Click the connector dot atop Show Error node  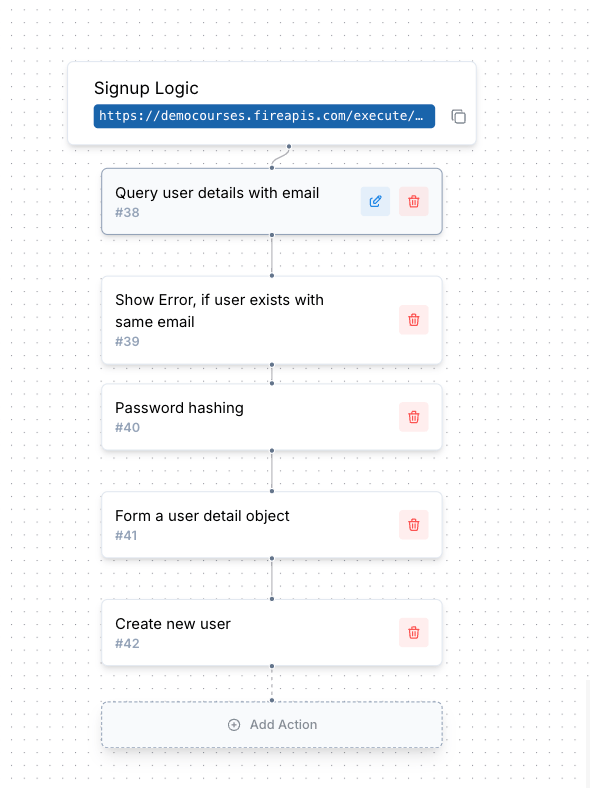272,275
